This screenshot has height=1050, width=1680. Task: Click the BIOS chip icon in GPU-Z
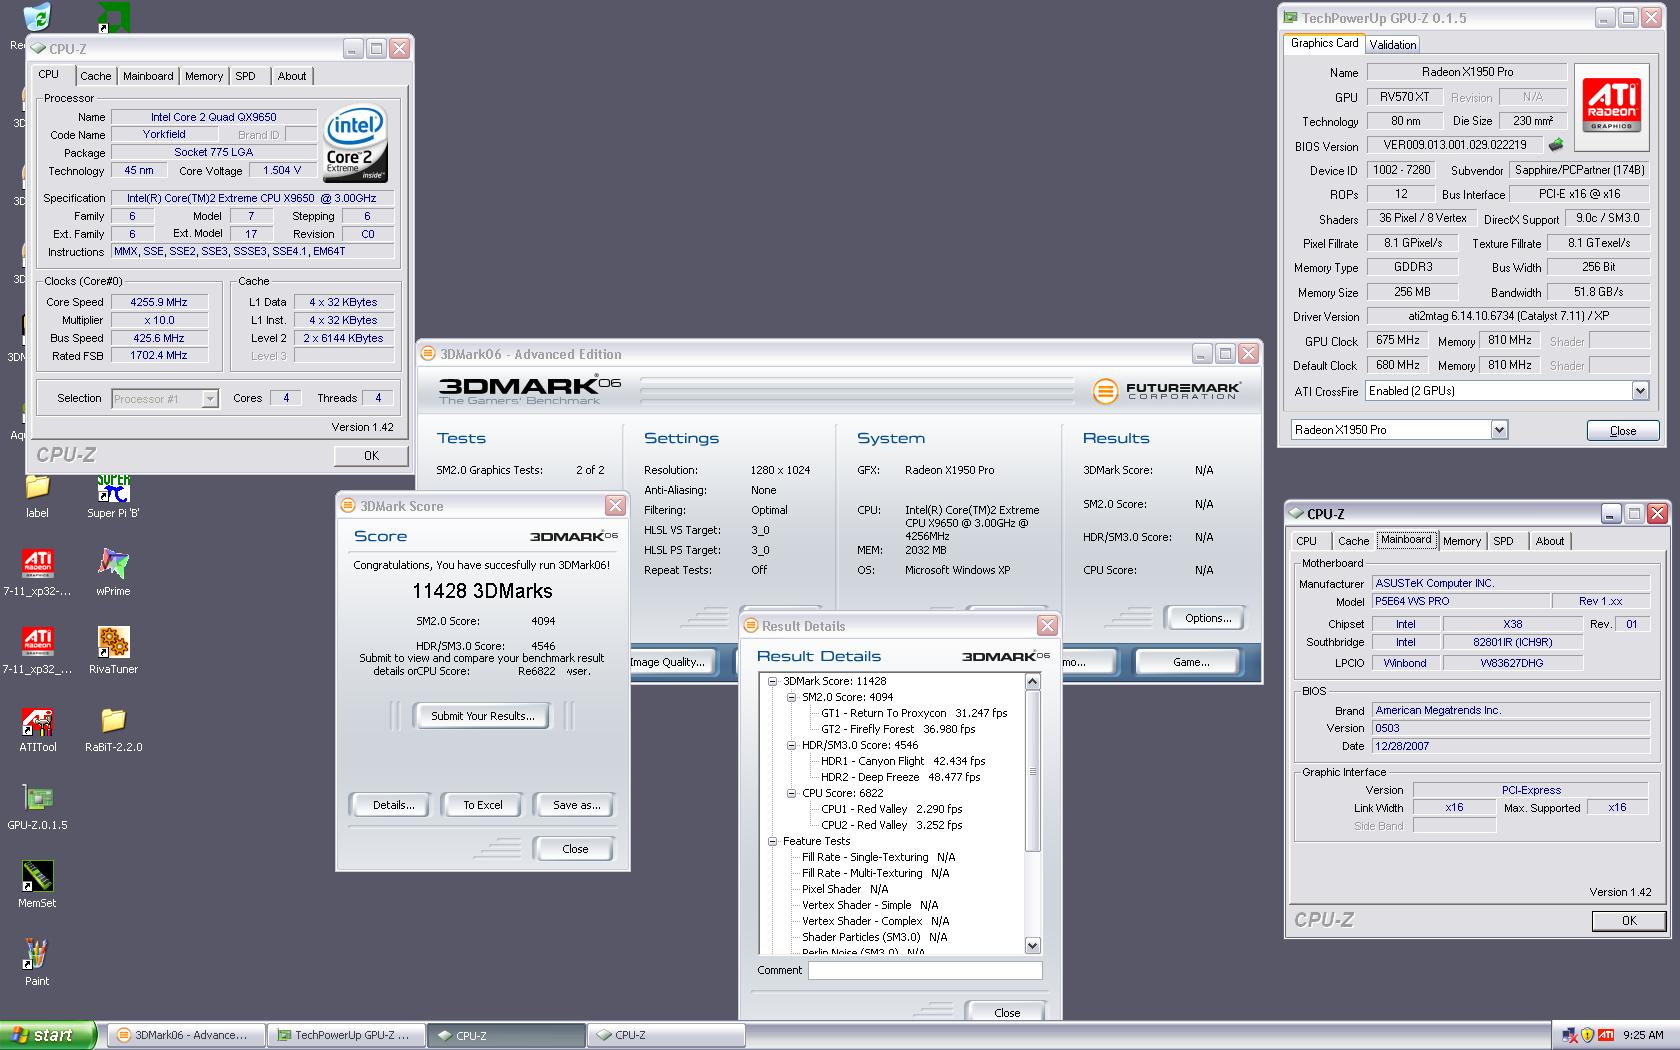(1556, 145)
